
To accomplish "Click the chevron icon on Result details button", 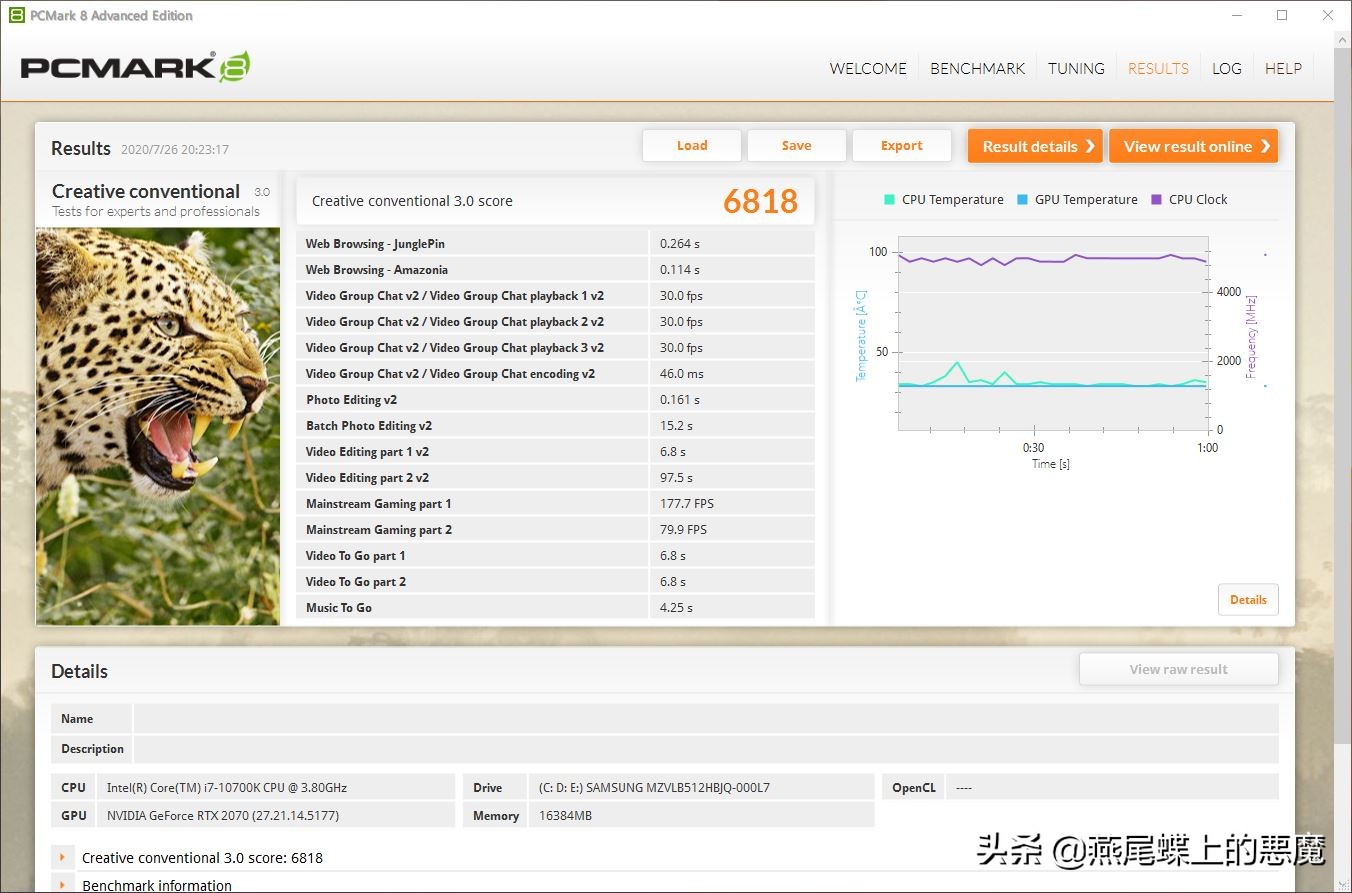I will 1088,145.
